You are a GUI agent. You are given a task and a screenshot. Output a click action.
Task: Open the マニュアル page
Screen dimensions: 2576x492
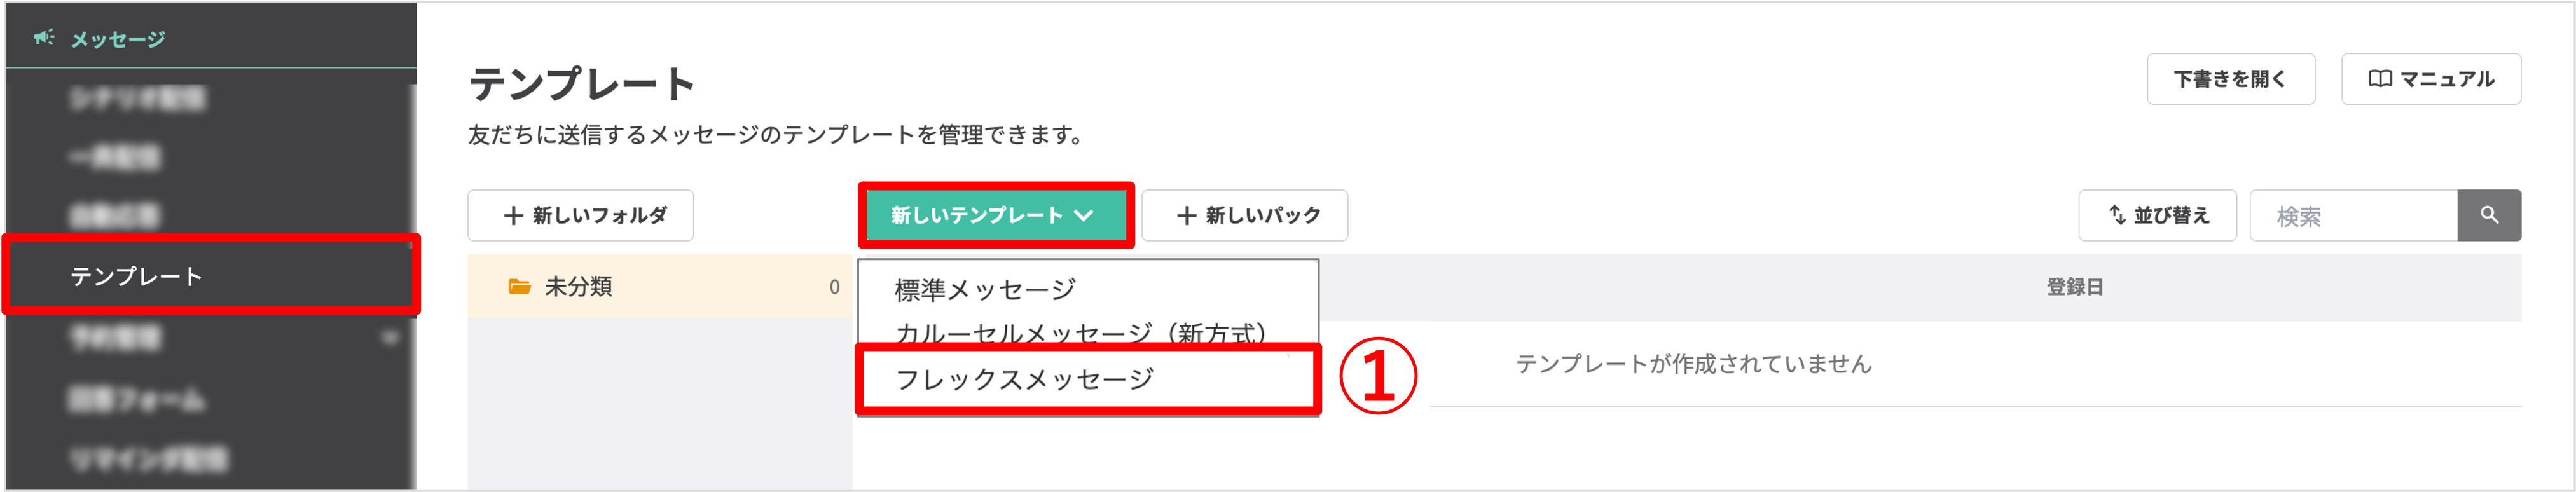point(2430,78)
